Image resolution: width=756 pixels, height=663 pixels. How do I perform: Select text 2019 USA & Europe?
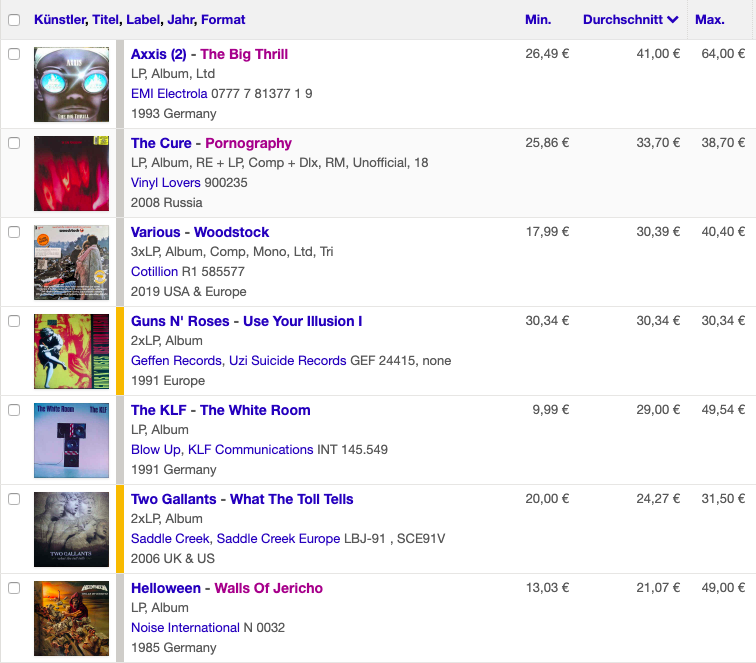point(189,292)
